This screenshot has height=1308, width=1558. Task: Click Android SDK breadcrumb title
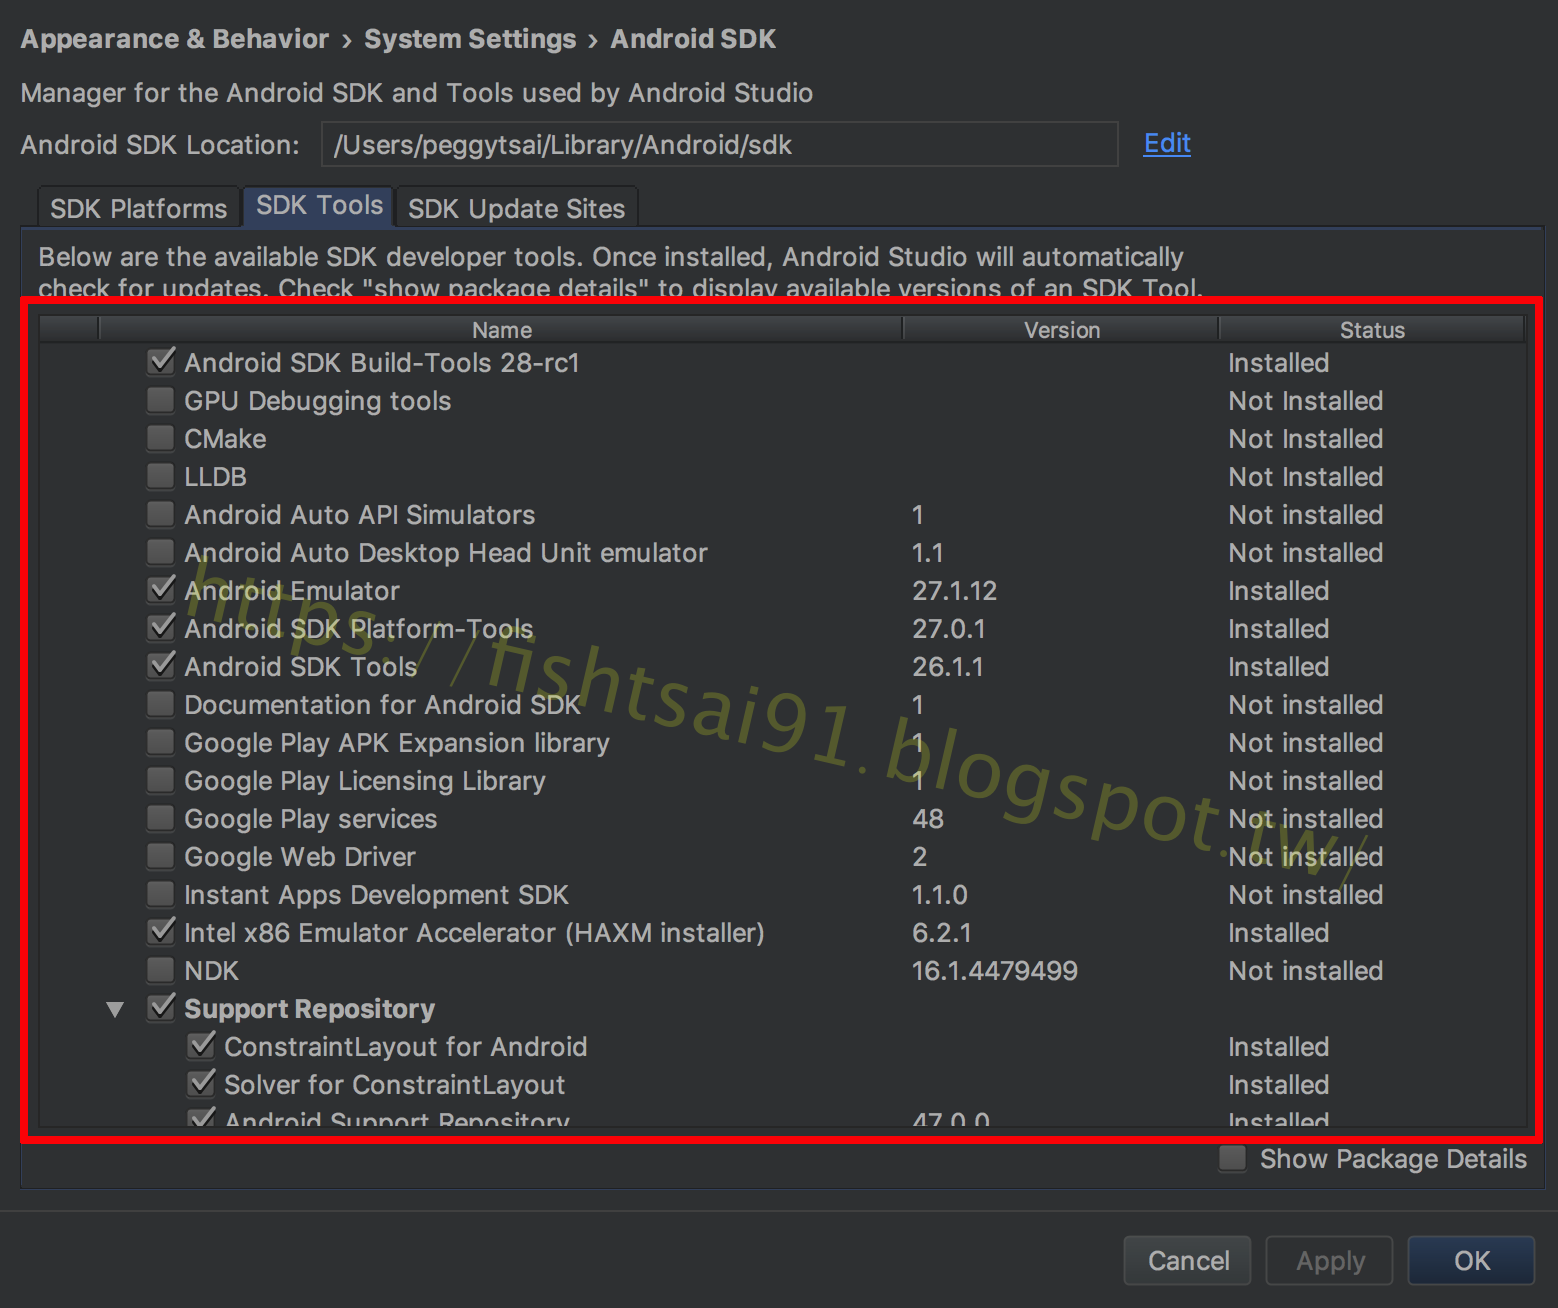coord(693,39)
